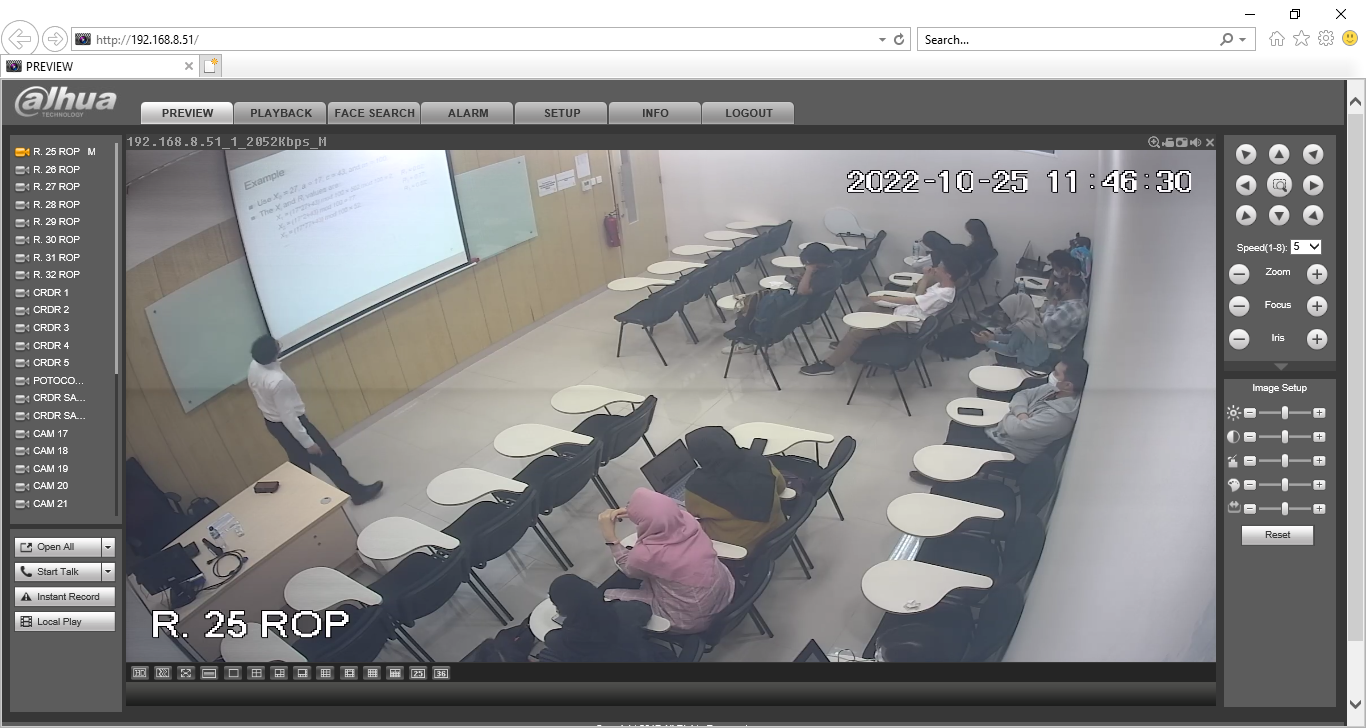The height and width of the screenshot is (728, 1366).
Task: Increase brightness with the plus beside the sun icon
Action: click(1319, 413)
